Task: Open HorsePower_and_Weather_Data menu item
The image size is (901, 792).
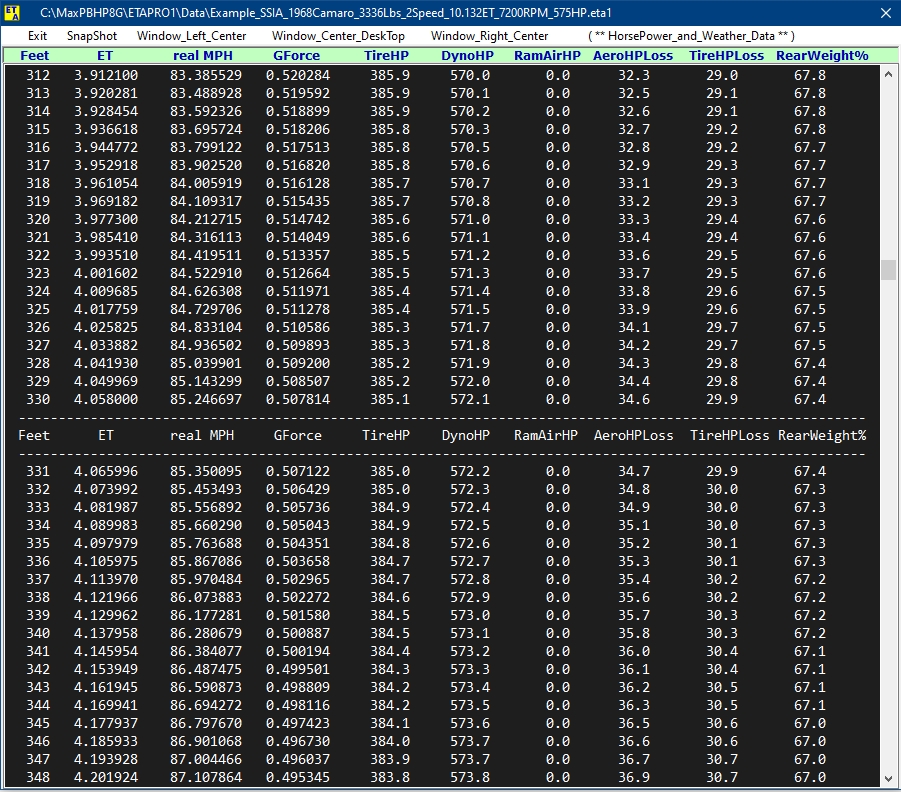Action: click(x=691, y=36)
